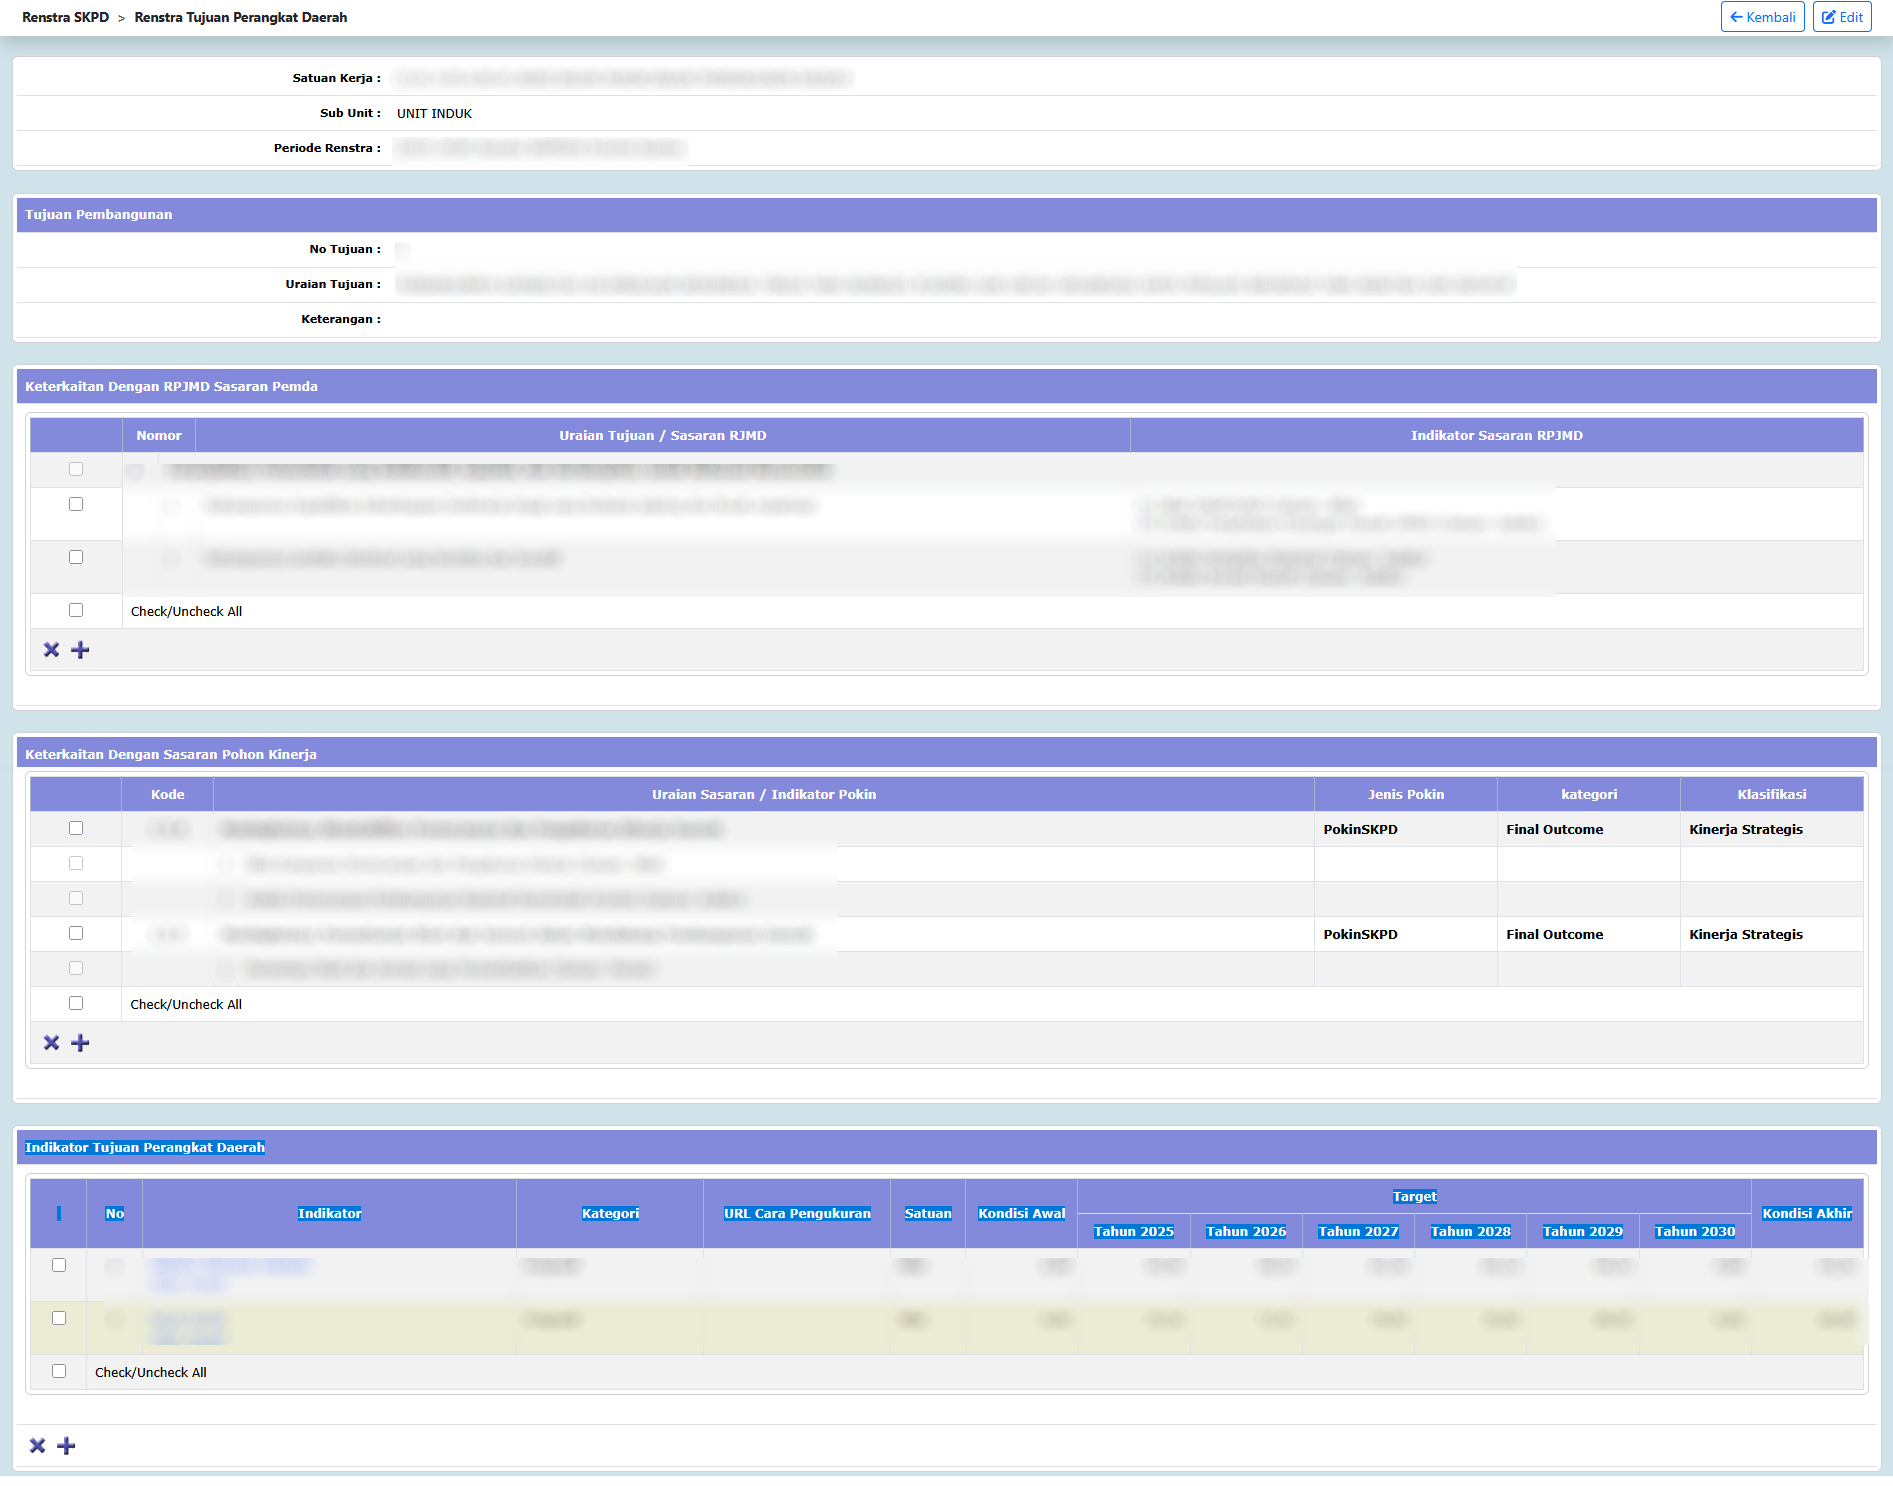Open Renstra SKPD breadcrumb link
The height and width of the screenshot is (1486, 1893).
65,17
